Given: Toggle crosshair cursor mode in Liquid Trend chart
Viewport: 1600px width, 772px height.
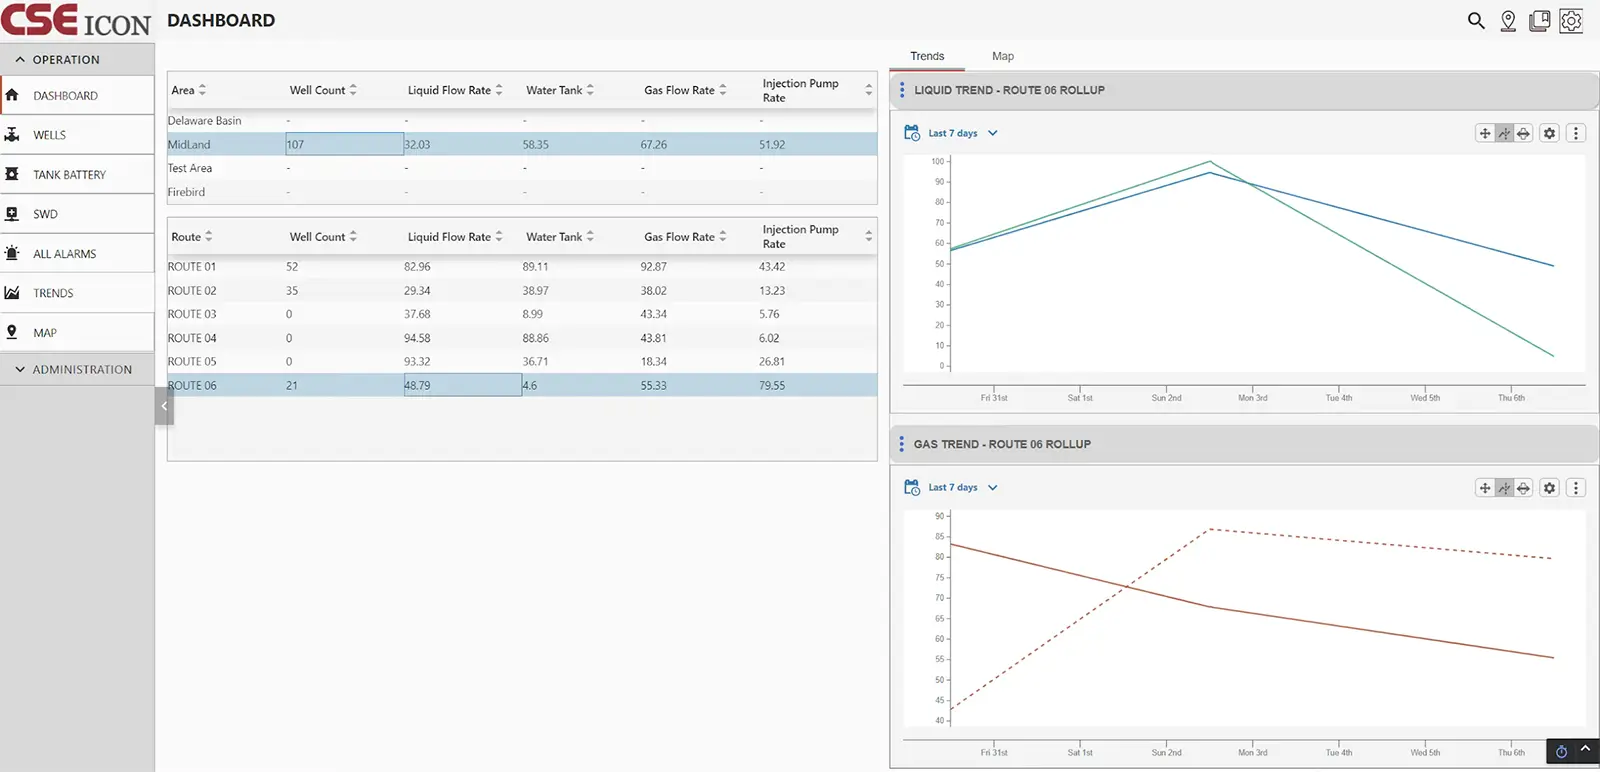Looking at the screenshot, I should [x=1504, y=133].
